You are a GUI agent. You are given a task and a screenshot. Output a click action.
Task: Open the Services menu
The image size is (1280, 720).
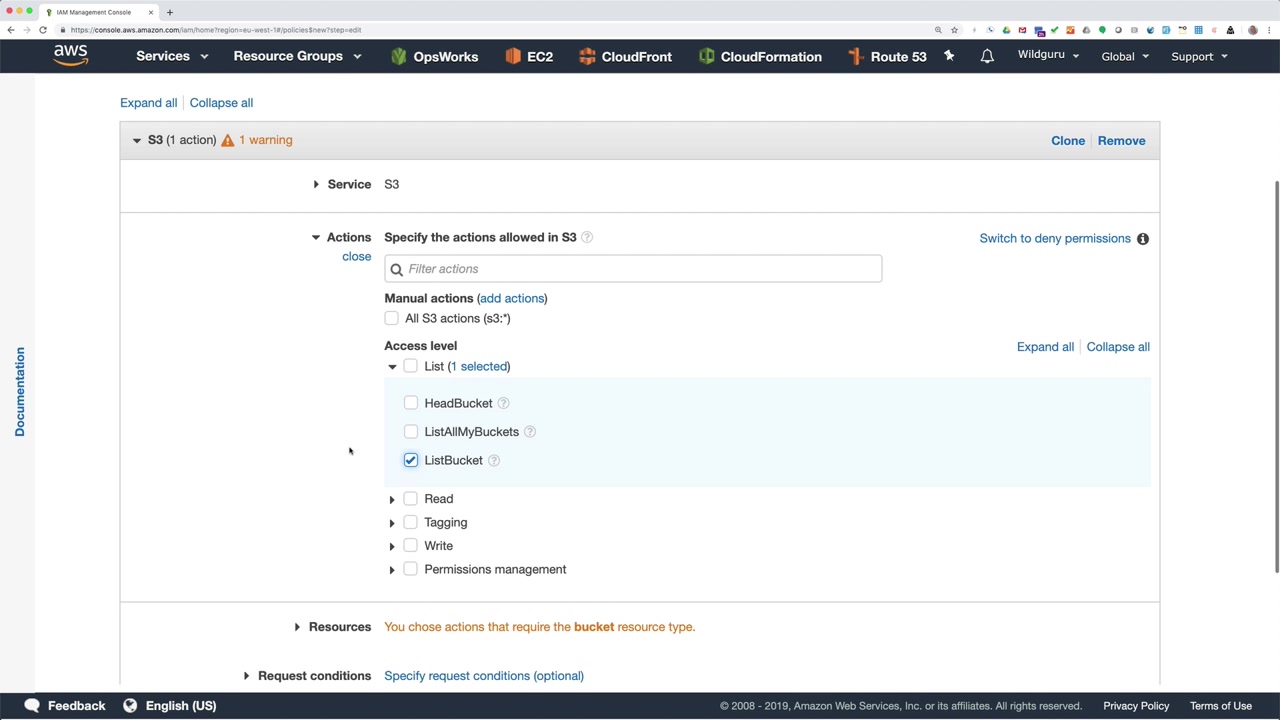[x=172, y=56]
